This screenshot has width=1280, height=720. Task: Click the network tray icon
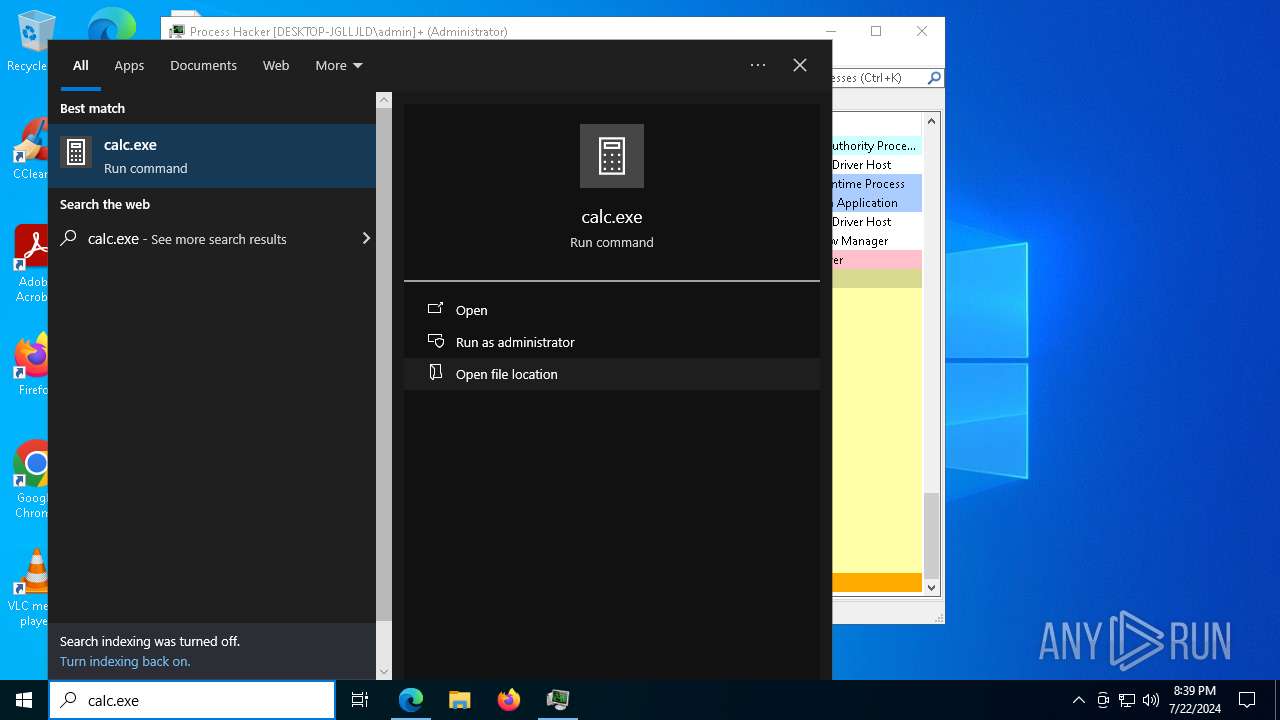1127,700
